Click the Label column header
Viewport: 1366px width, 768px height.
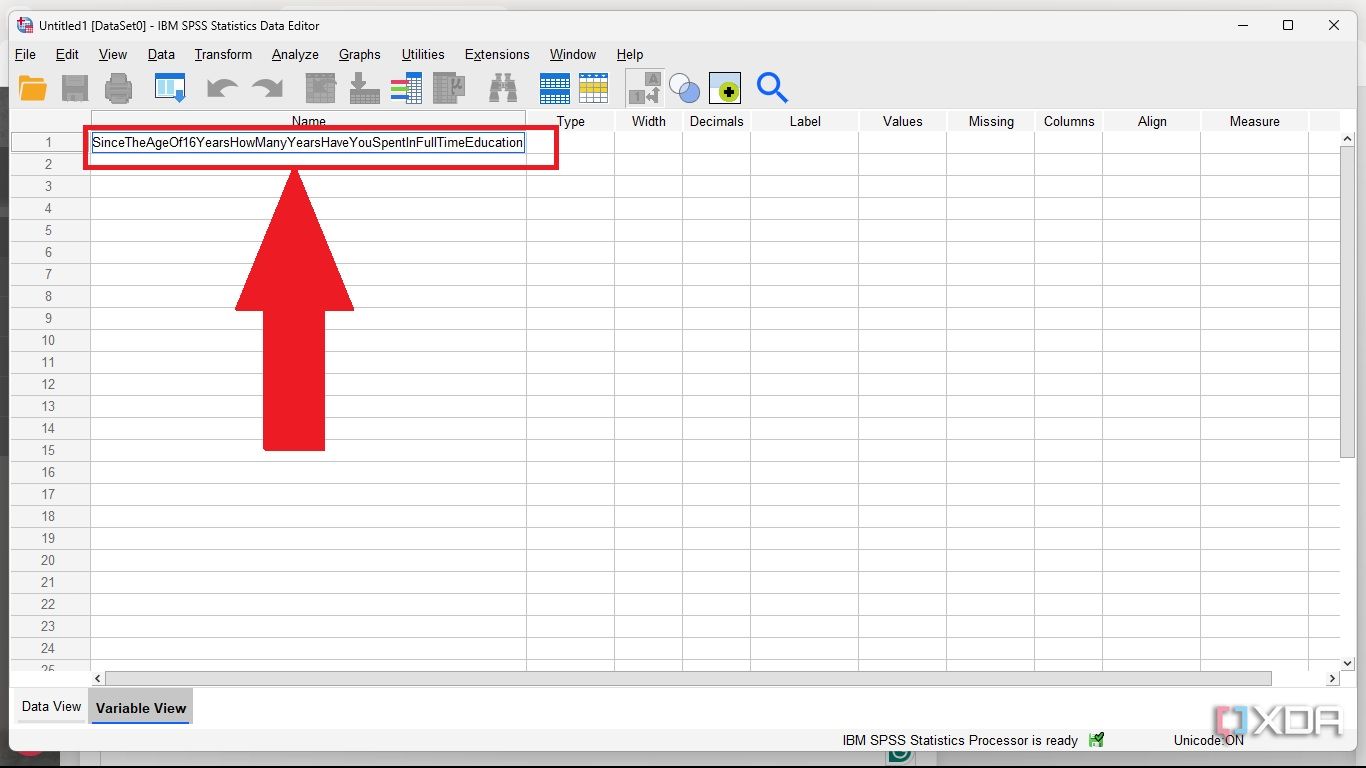tap(804, 121)
